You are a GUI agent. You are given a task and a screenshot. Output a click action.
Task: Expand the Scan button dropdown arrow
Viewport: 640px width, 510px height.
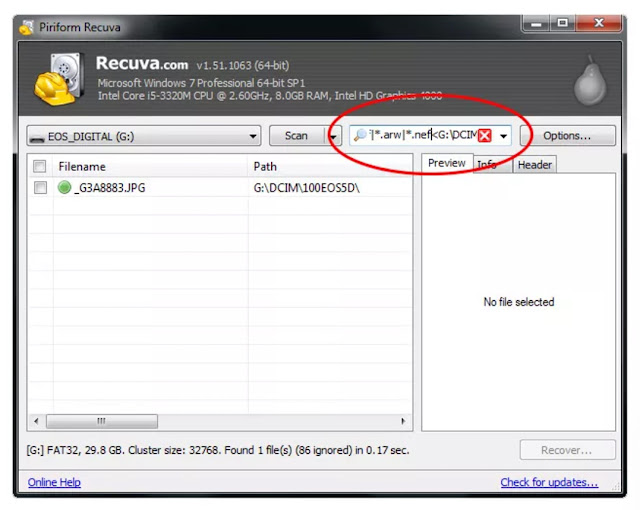point(334,136)
